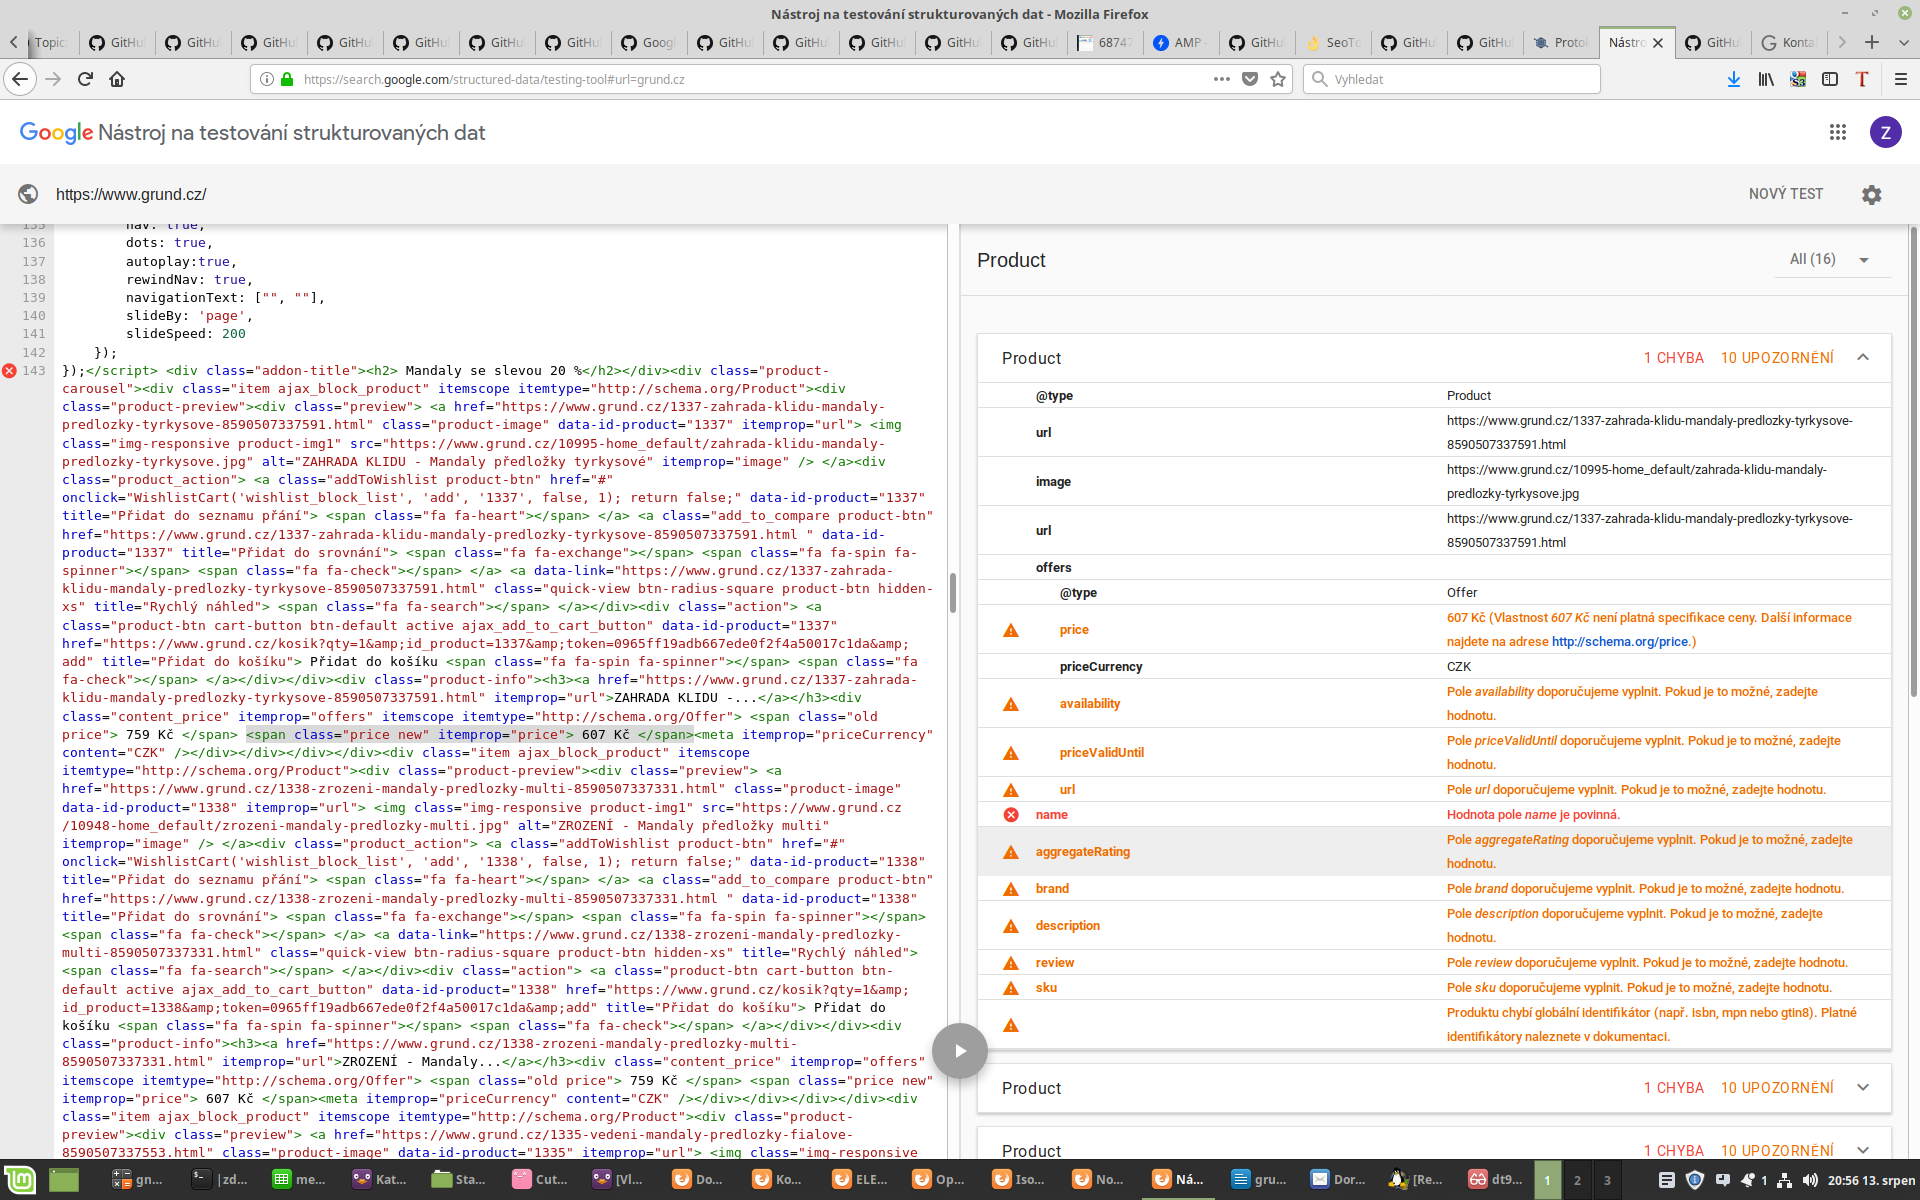Click the settings gear next to NOVÝ TEST
Viewport: 1920px width, 1200px height.
pos(1871,195)
